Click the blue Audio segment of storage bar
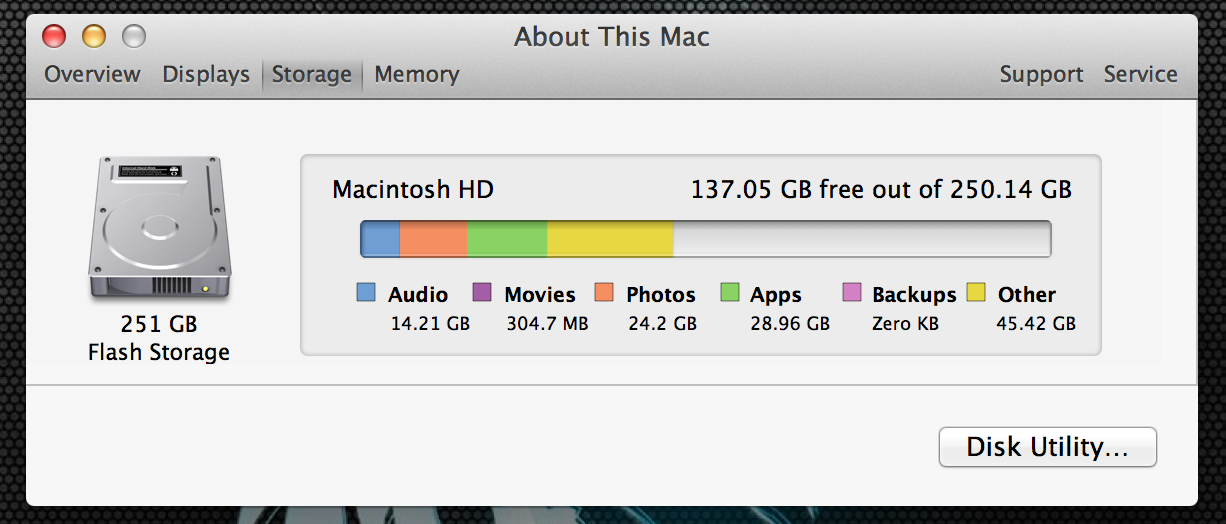 pyautogui.click(x=380, y=239)
